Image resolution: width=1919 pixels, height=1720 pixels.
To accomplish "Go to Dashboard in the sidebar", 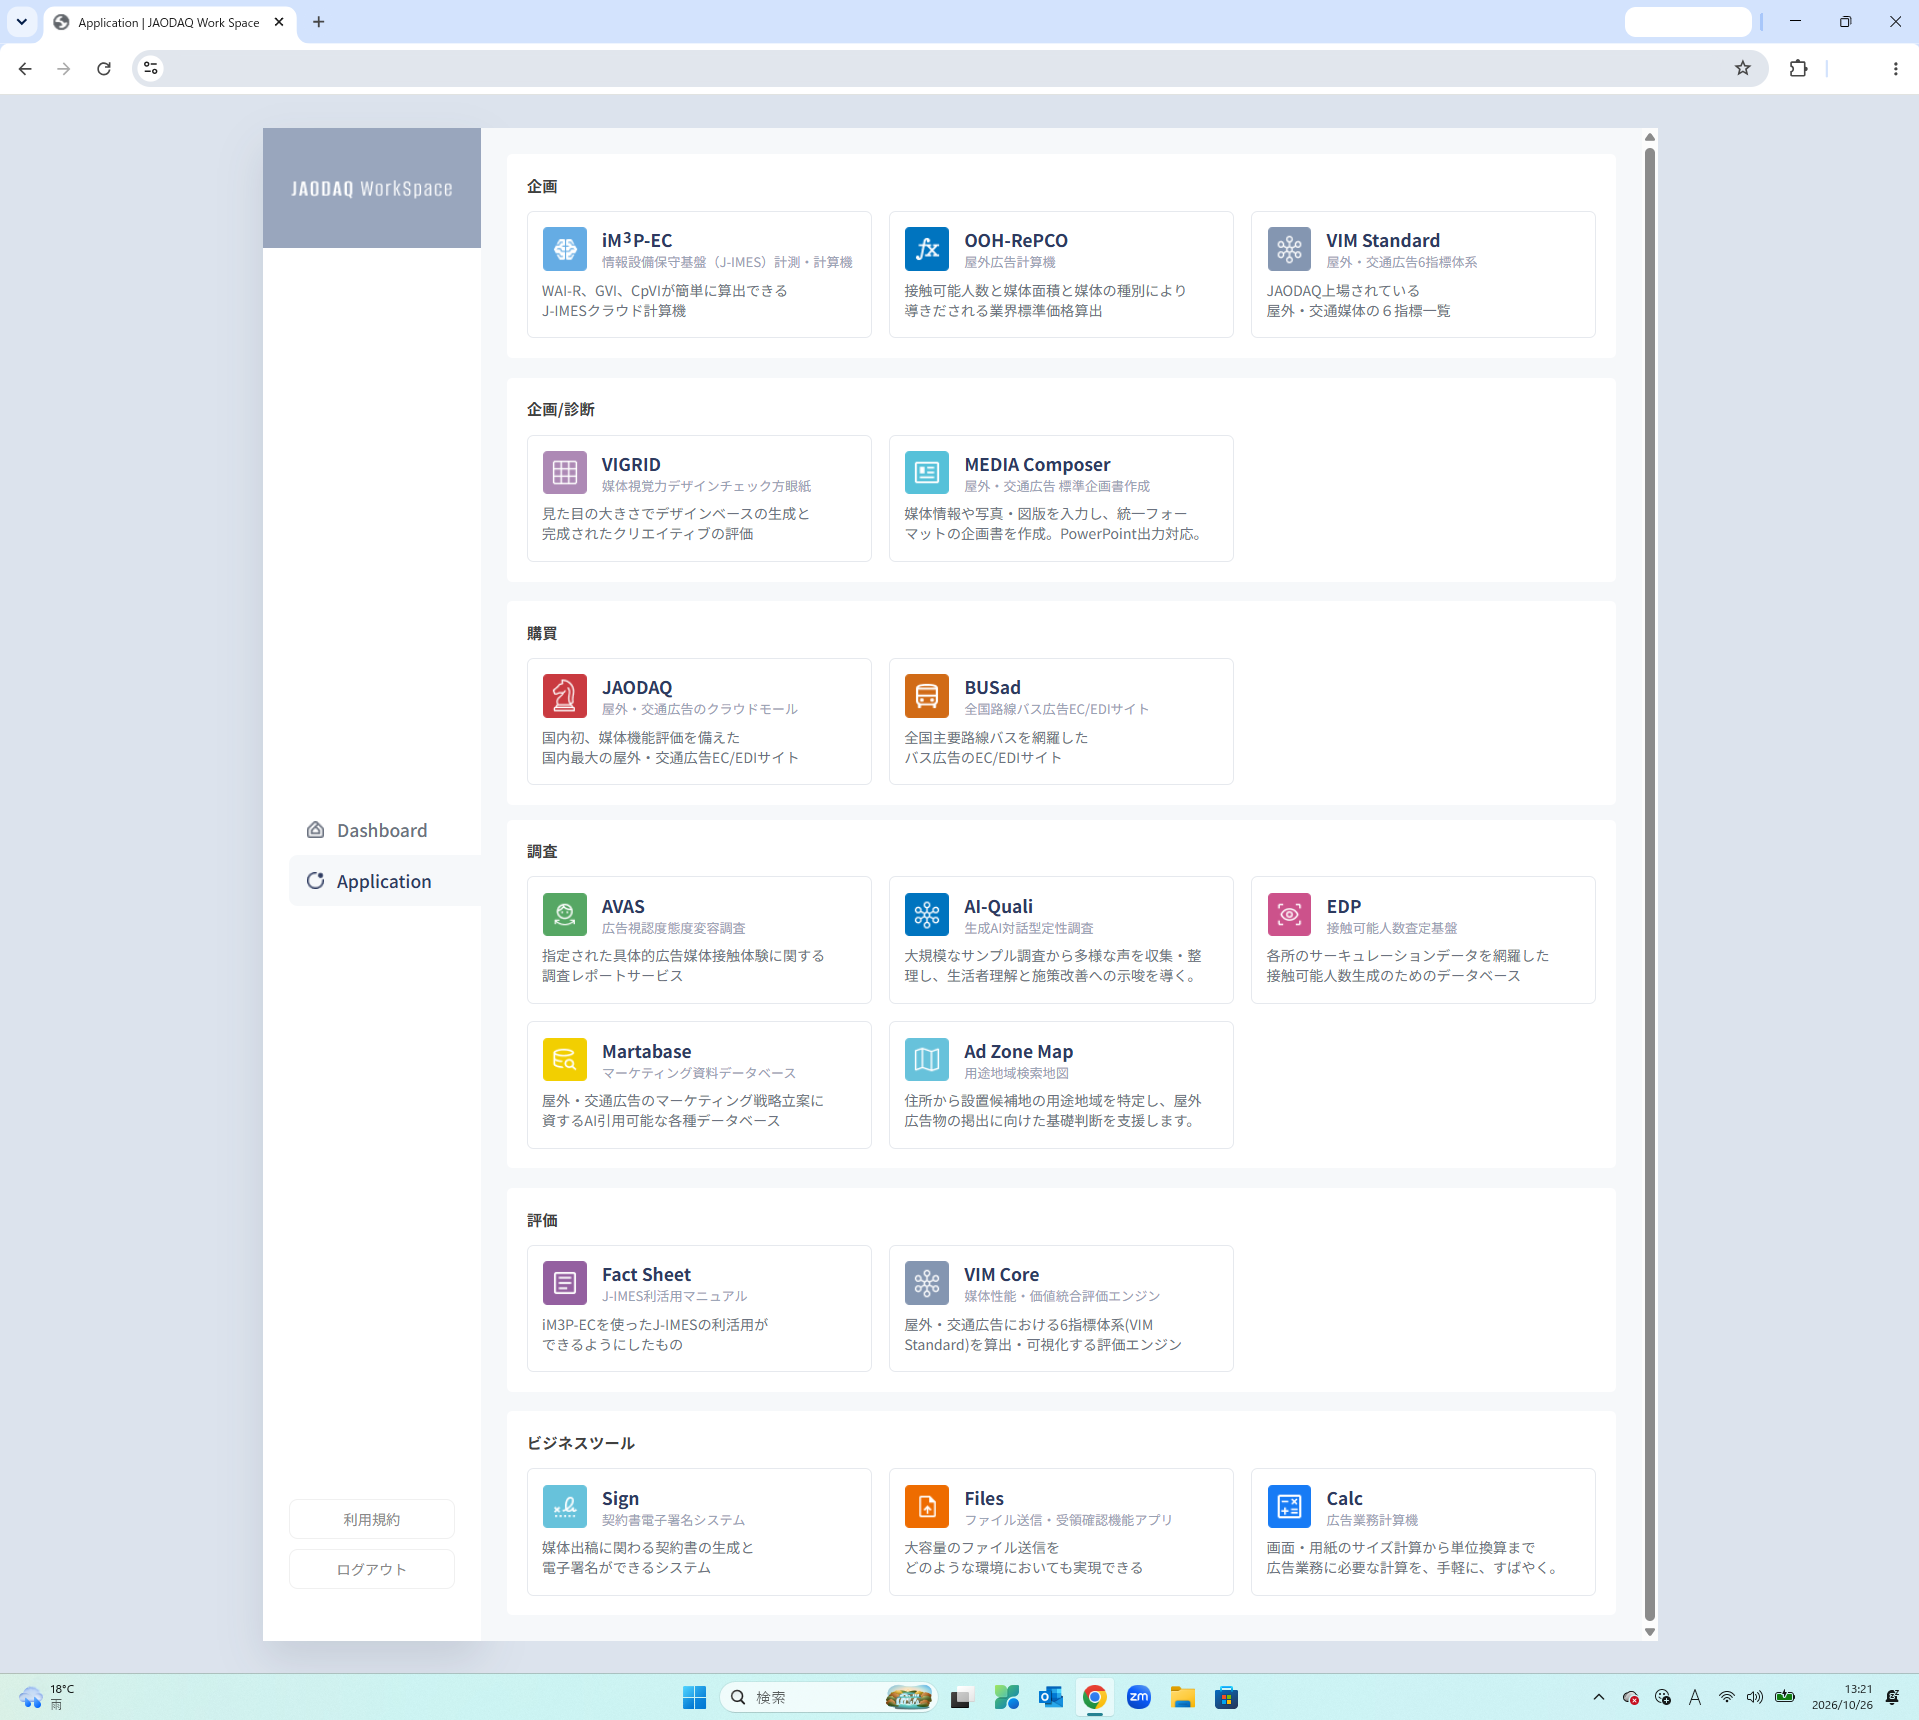I will pos(385,830).
